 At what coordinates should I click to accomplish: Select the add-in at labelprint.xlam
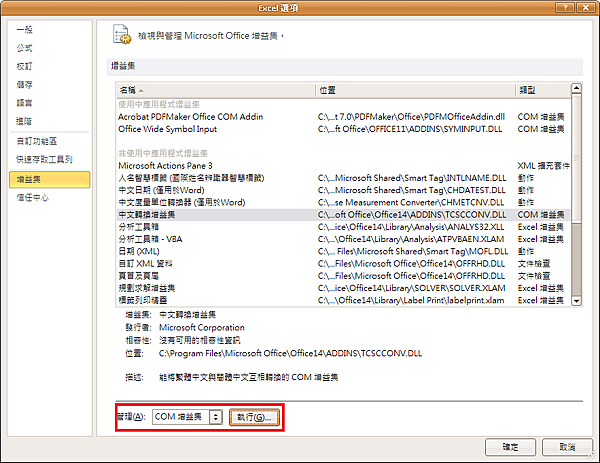pyautogui.click(x=343, y=300)
